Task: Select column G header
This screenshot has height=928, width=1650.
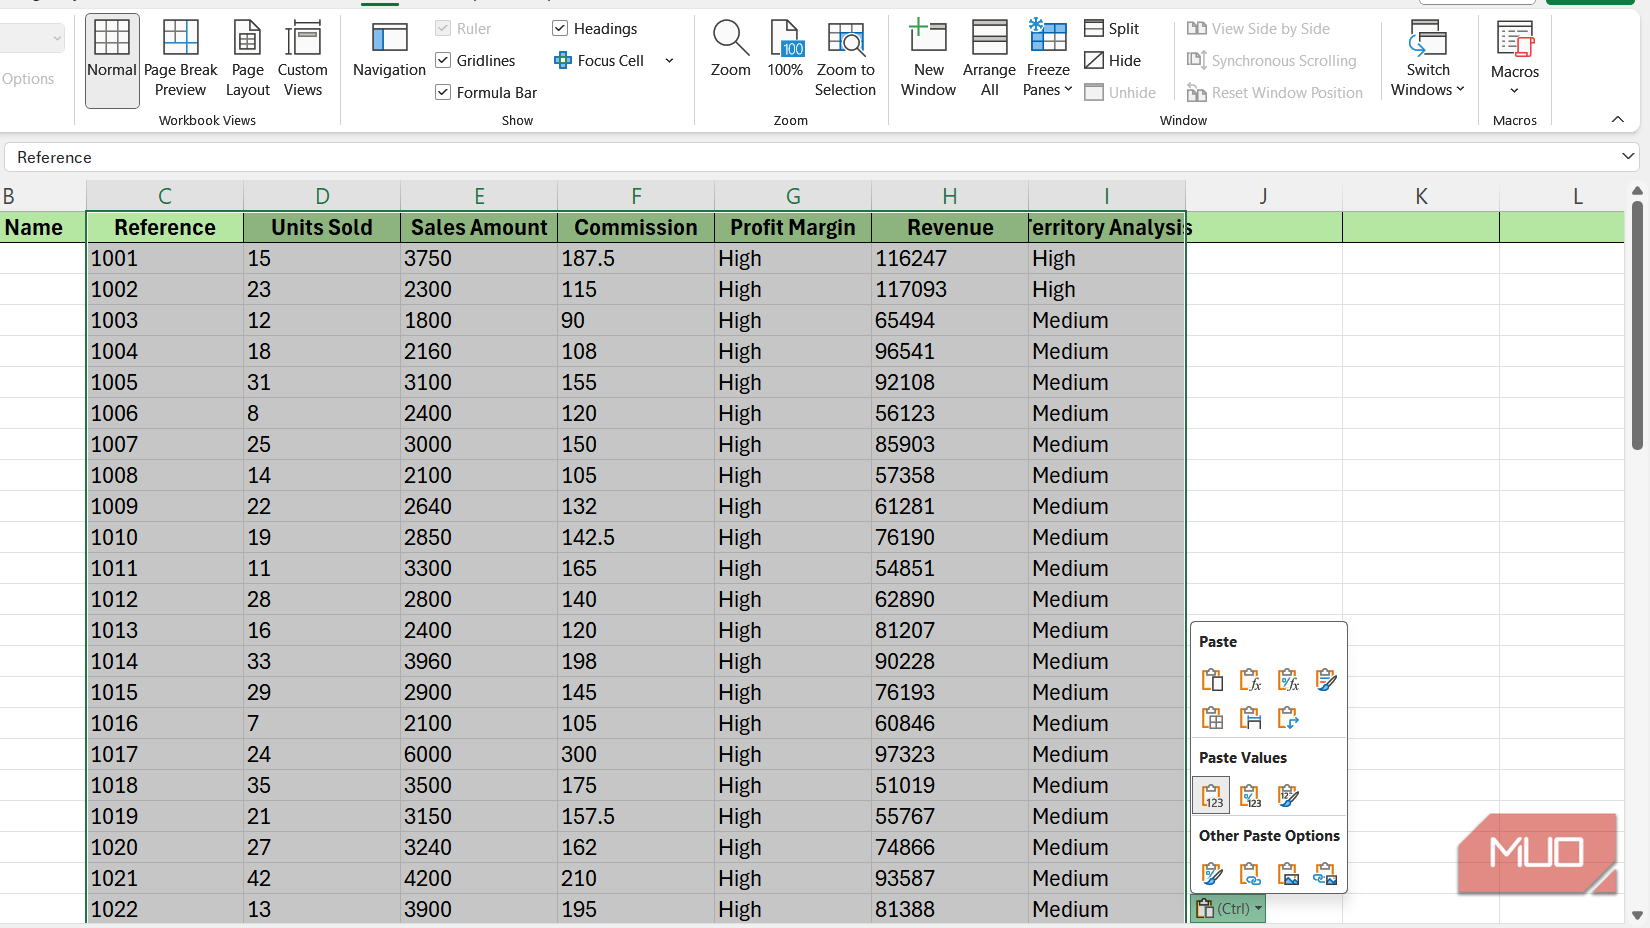Action: [x=793, y=196]
